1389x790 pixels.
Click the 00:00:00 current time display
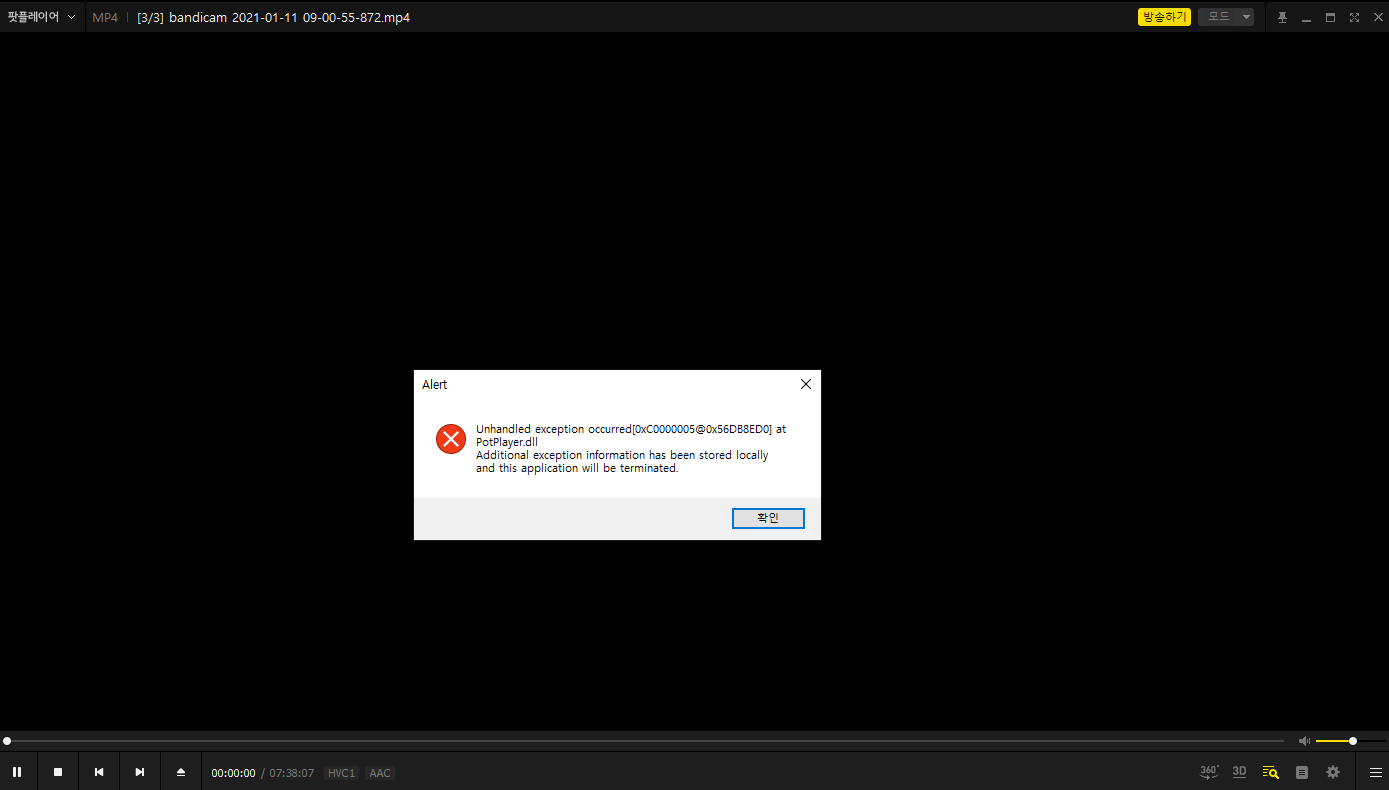pos(233,773)
